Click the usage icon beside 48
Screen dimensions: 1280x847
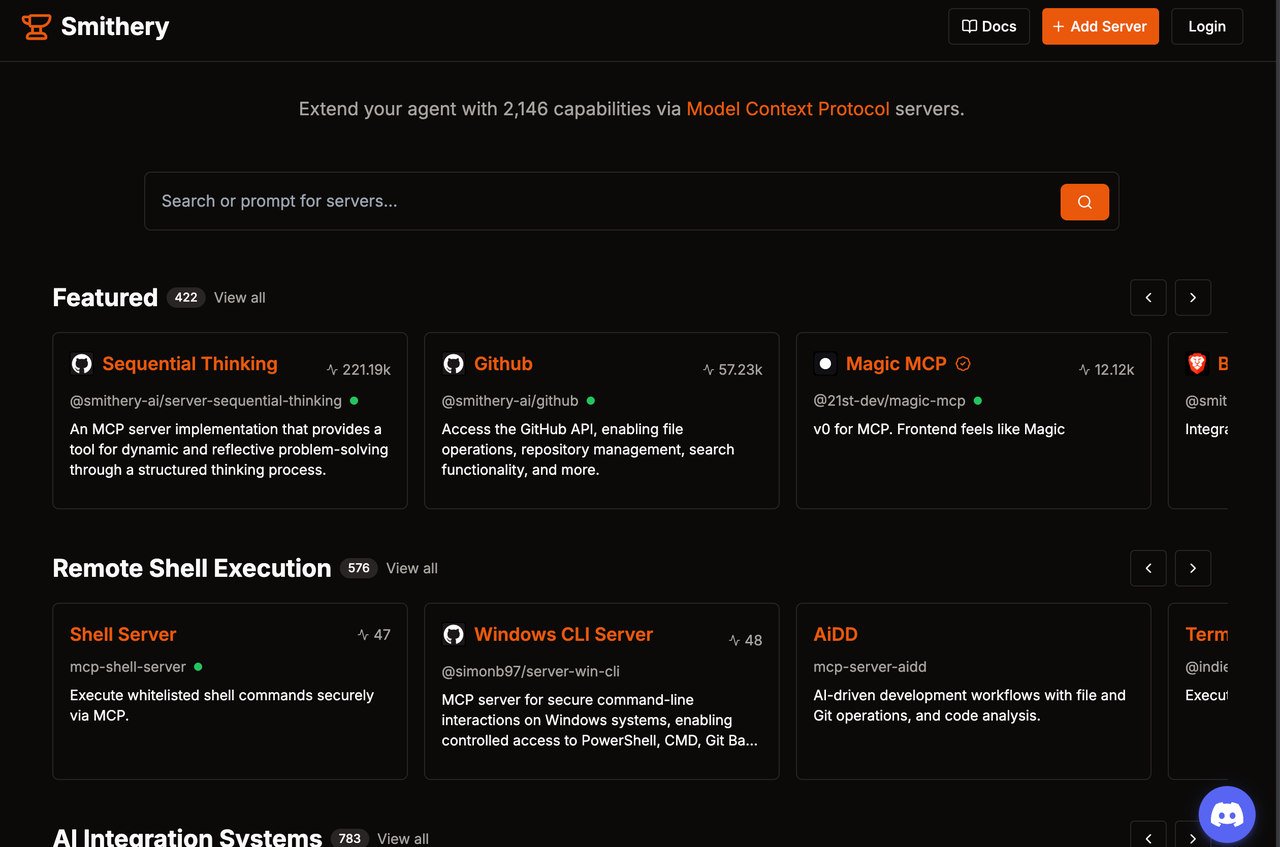(x=735, y=640)
